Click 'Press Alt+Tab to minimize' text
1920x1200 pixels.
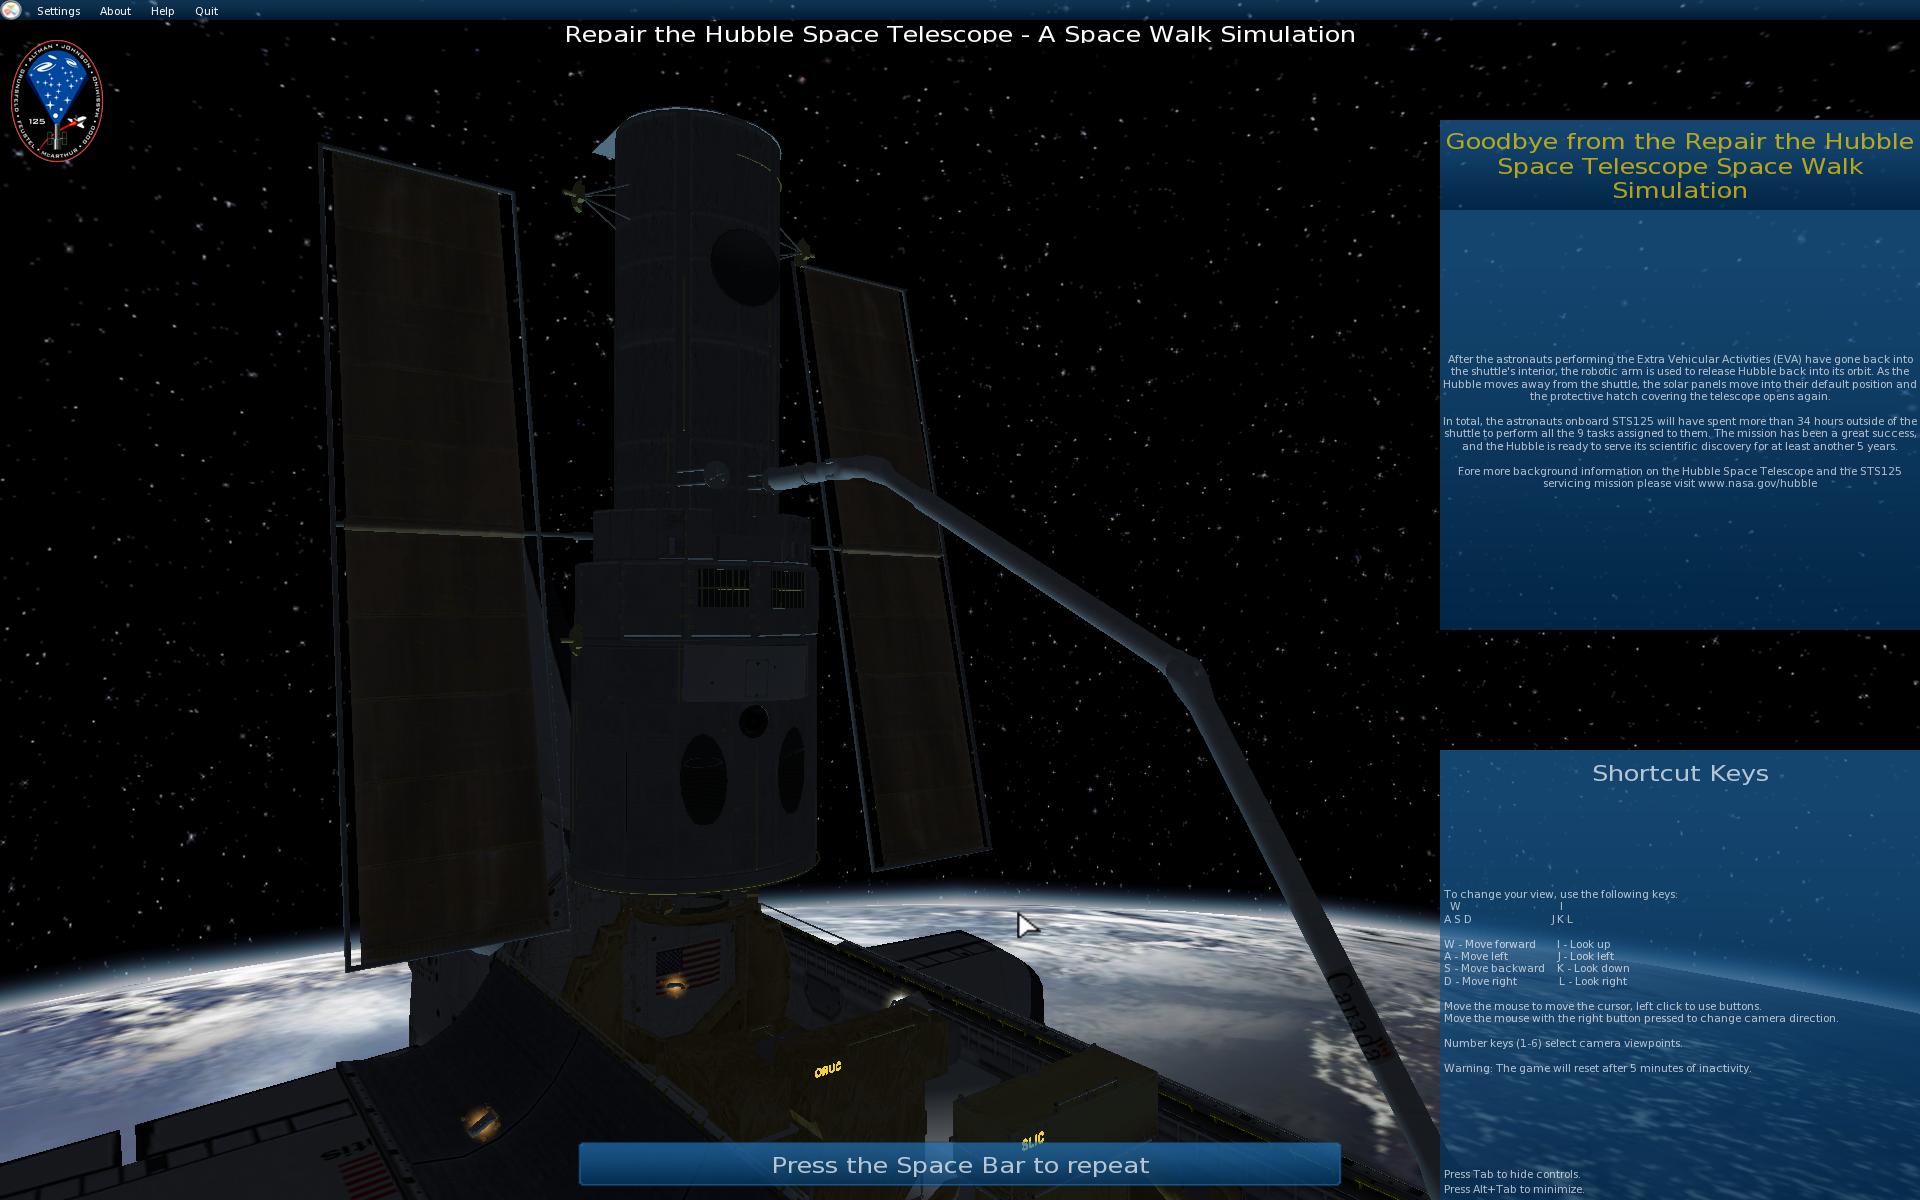(x=1514, y=1189)
